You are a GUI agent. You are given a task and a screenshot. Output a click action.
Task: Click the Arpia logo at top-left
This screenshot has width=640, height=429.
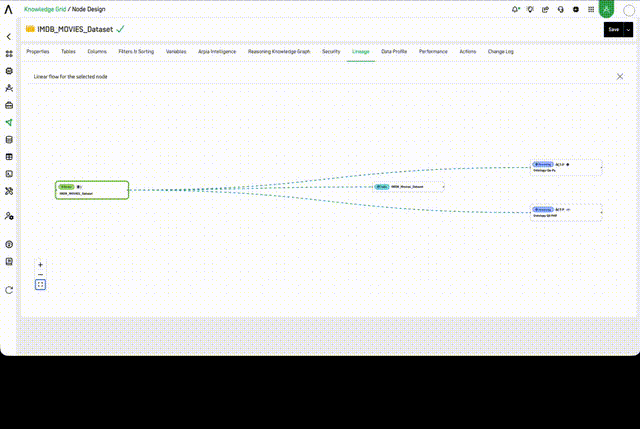[x=9, y=9]
